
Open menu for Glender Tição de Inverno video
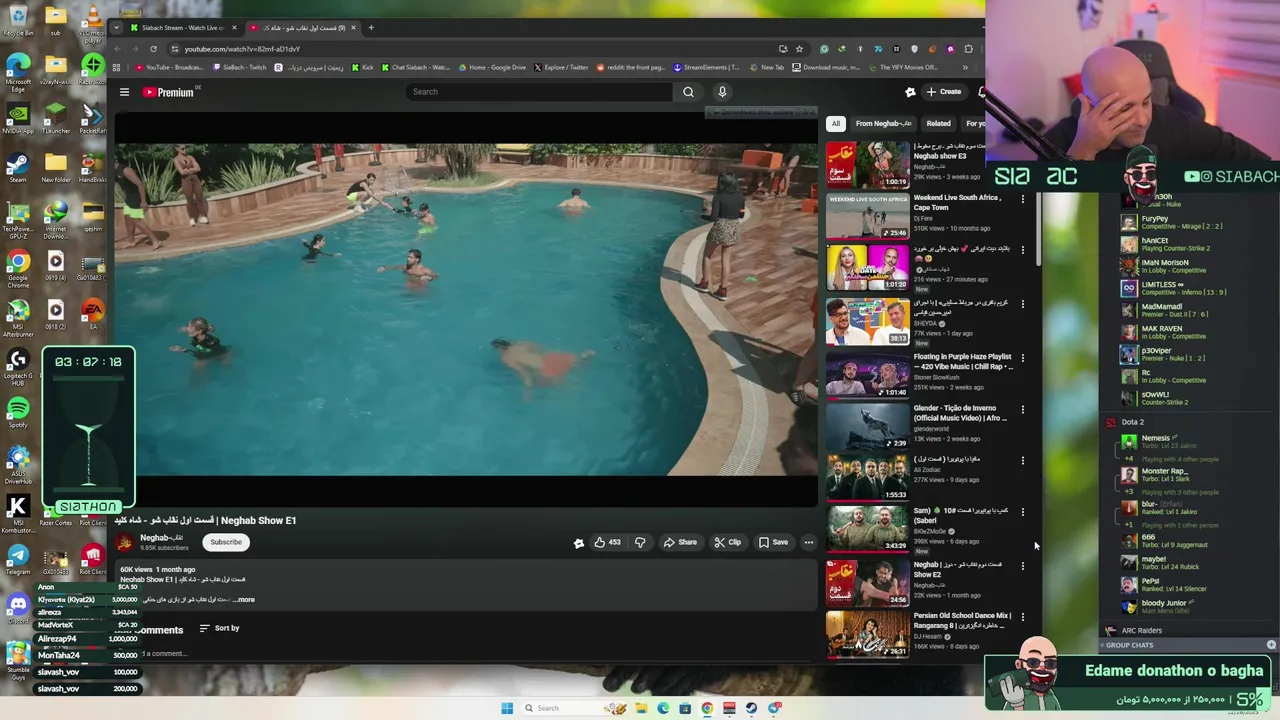pos(1022,409)
